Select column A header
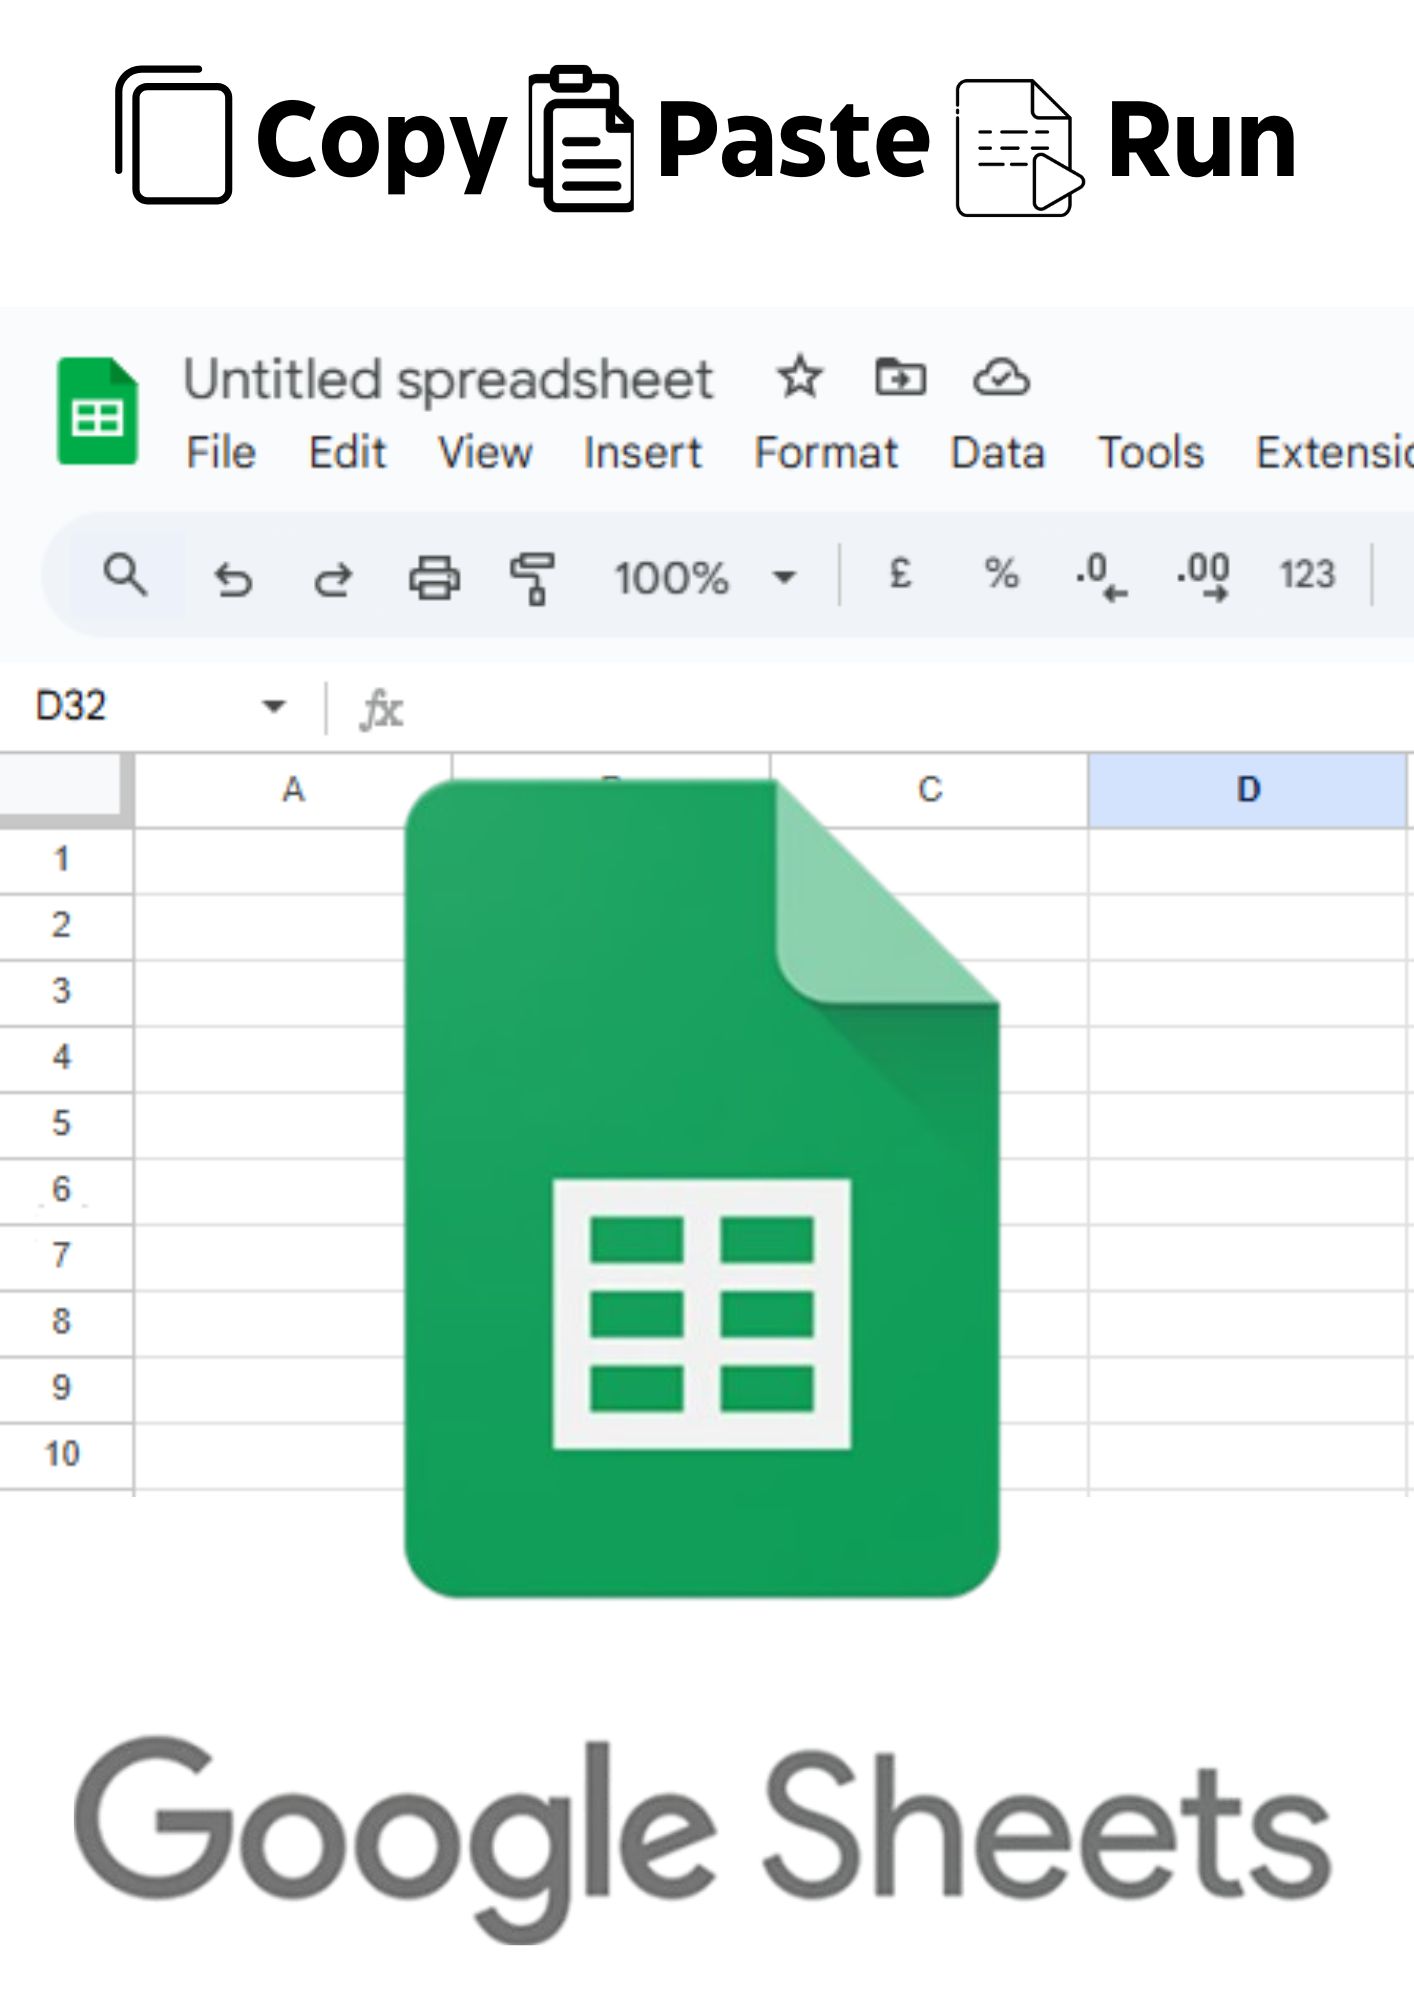The height and width of the screenshot is (2000, 1414). pos(293,790)
